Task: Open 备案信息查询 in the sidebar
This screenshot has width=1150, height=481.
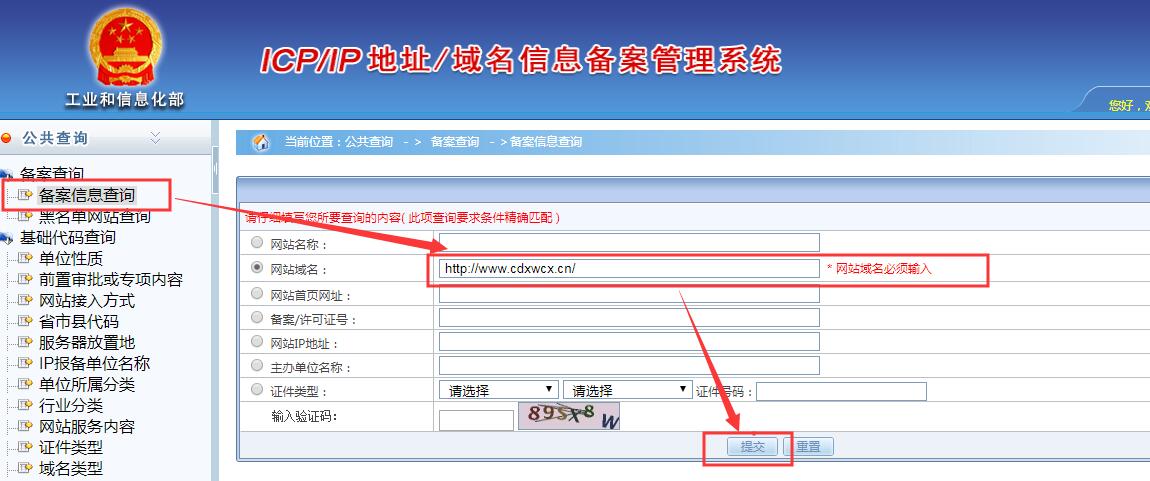Action: point(87,196)
